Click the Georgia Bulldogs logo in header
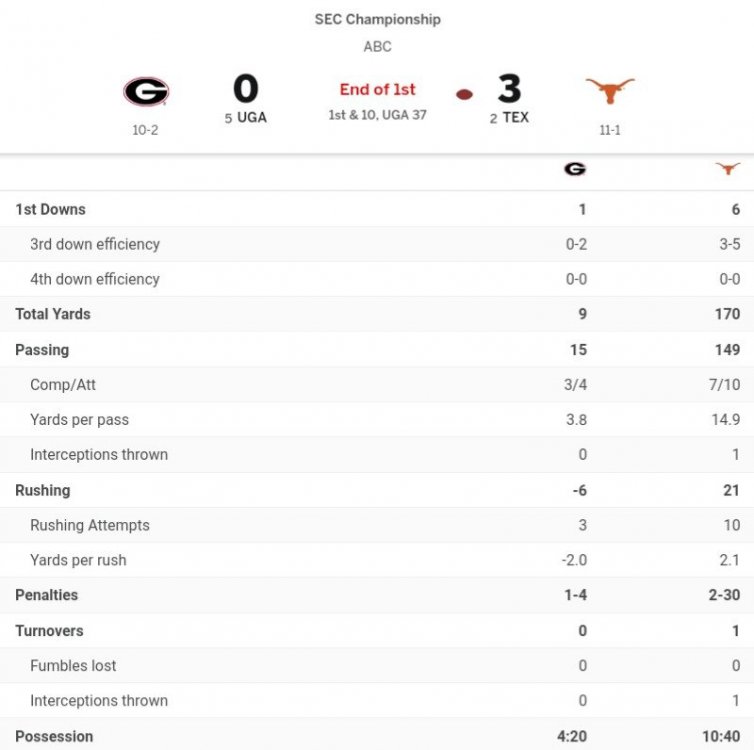Image resolution: width=754 pixels, height=750 pixels. point(146,92)
